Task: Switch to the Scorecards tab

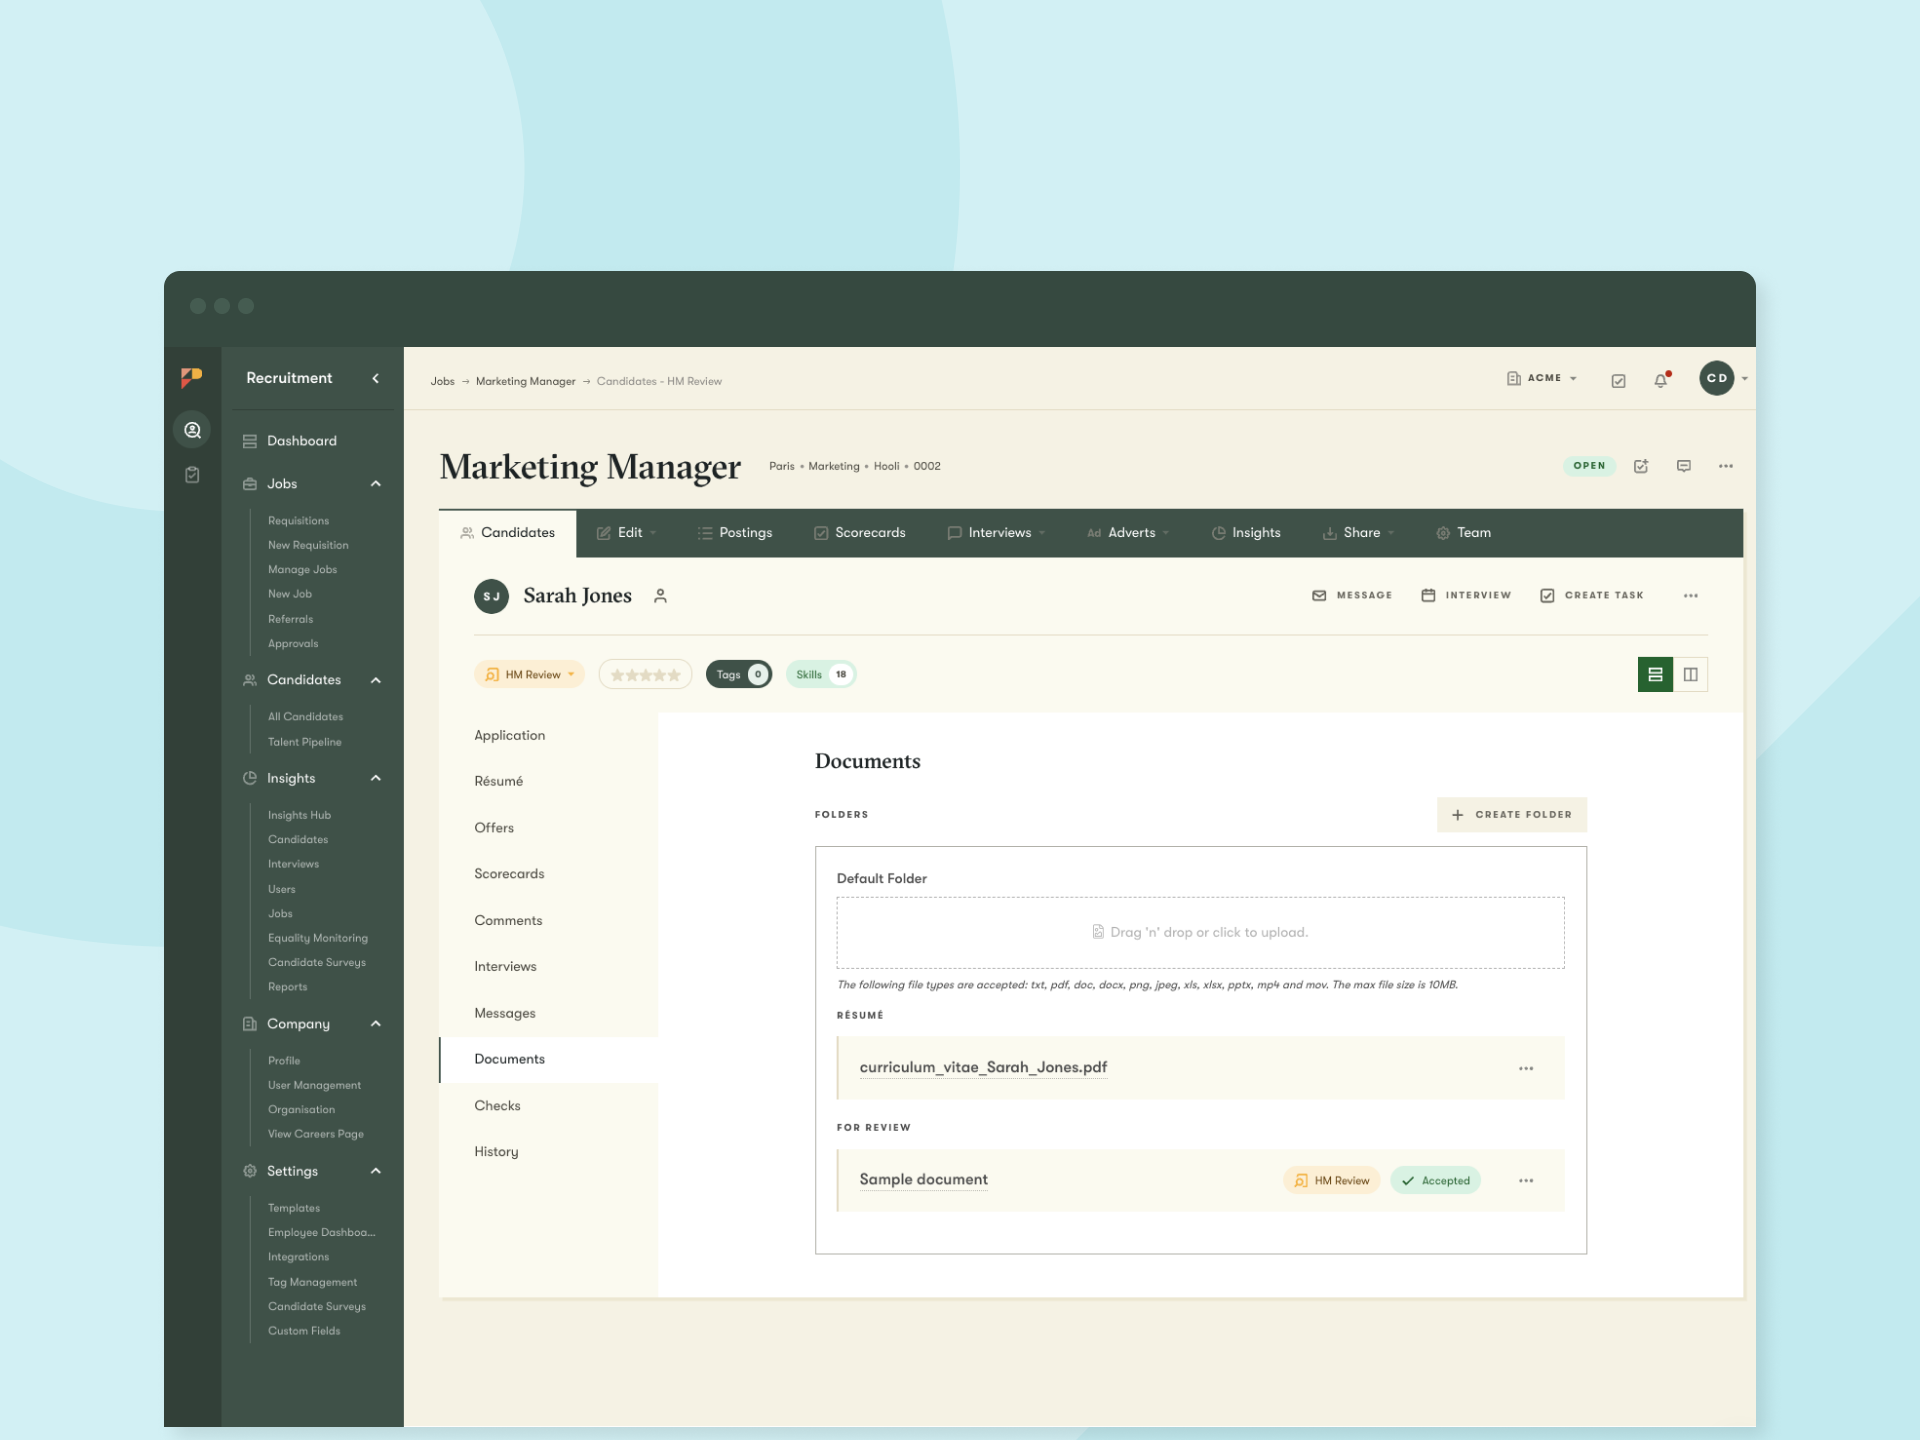Action: click(x=859, y=533)
